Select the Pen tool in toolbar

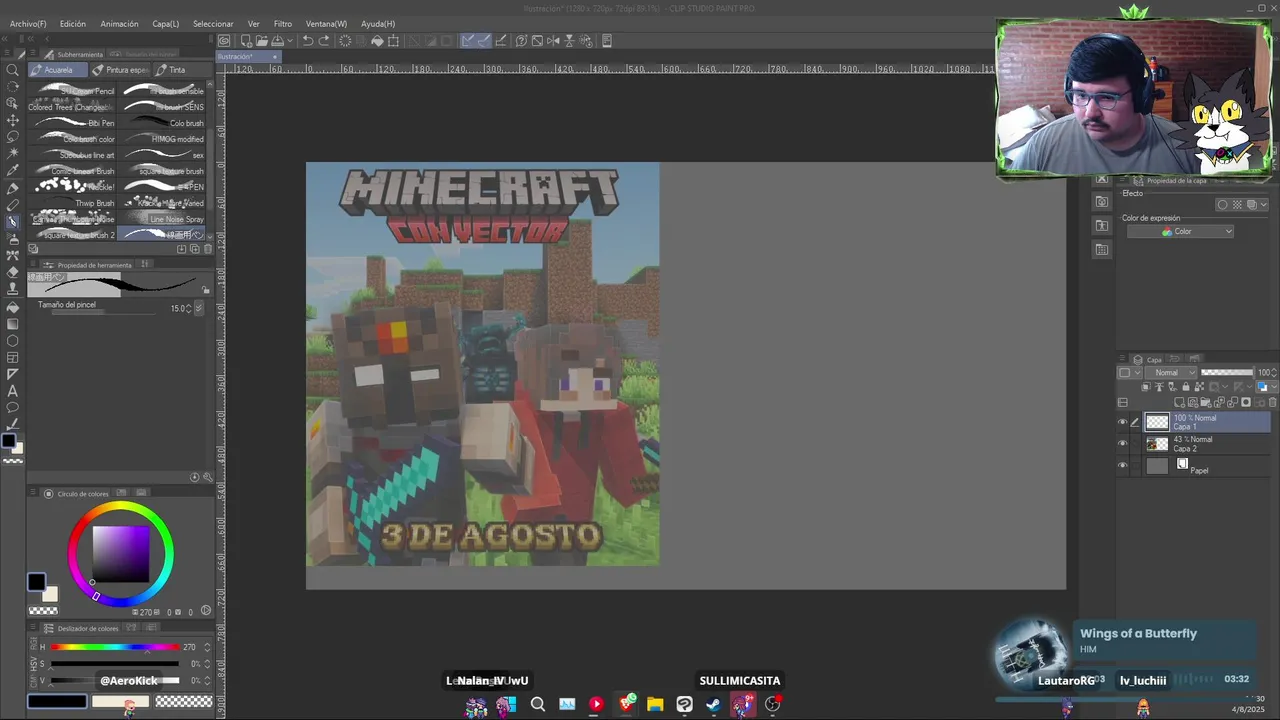[x=13, y=188]
